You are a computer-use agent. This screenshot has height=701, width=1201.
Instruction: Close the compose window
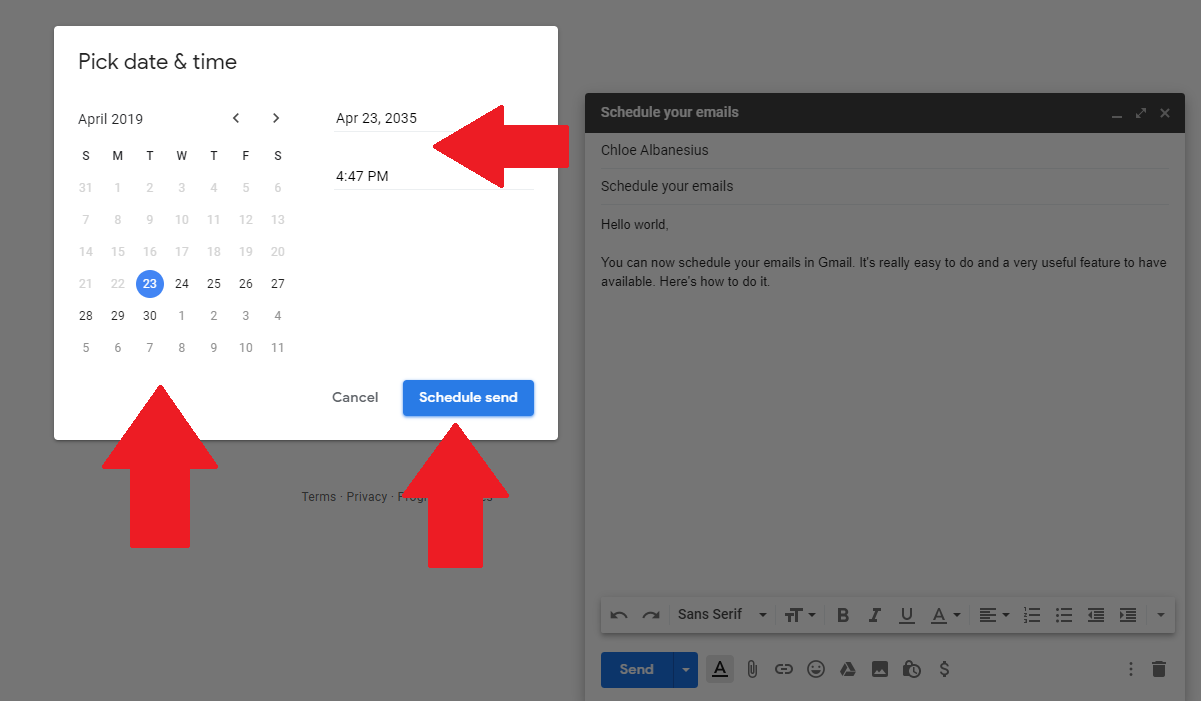1165,113
